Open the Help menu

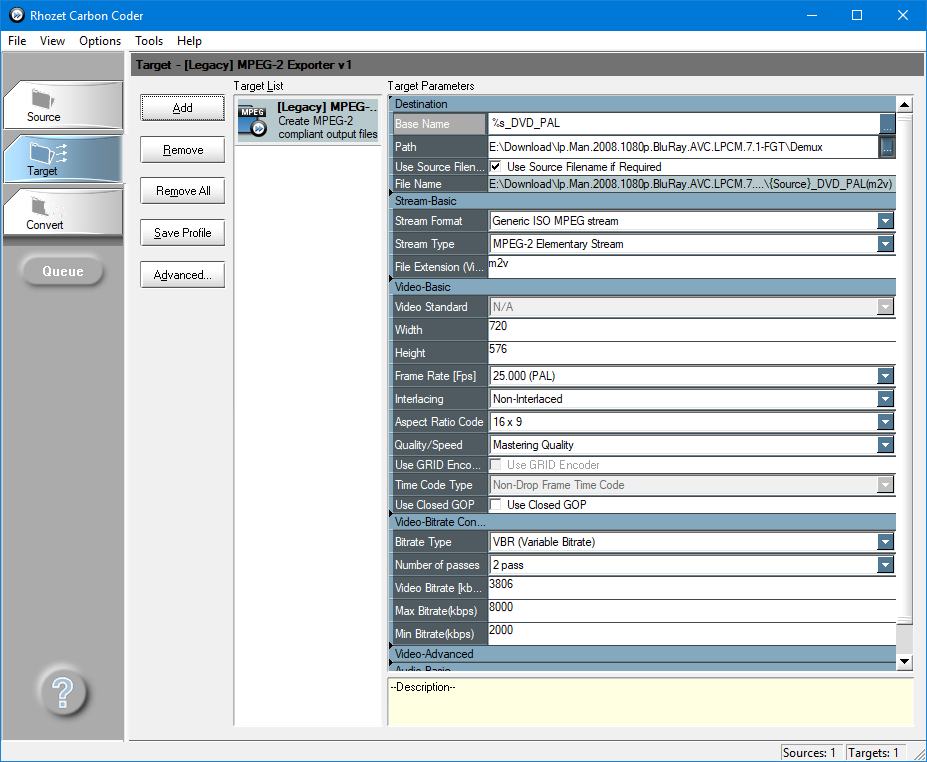point(189,41)
